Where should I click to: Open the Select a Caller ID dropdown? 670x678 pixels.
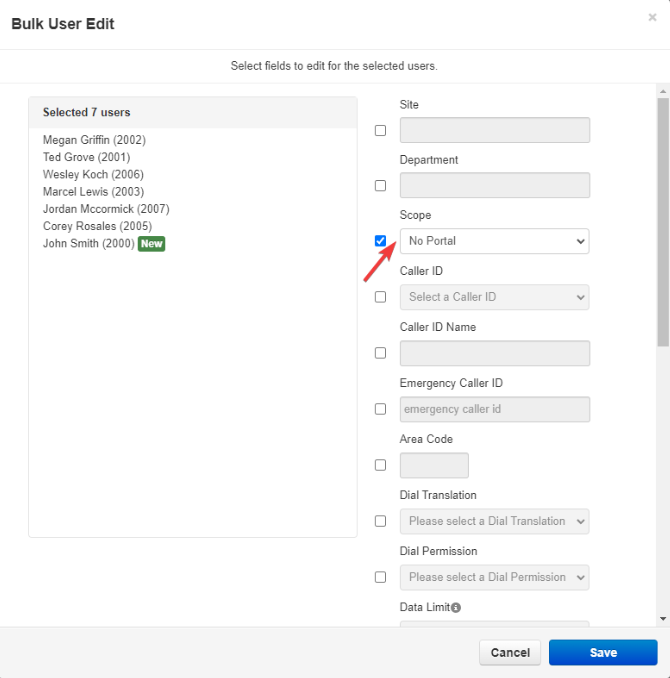(x=494, y=297)
